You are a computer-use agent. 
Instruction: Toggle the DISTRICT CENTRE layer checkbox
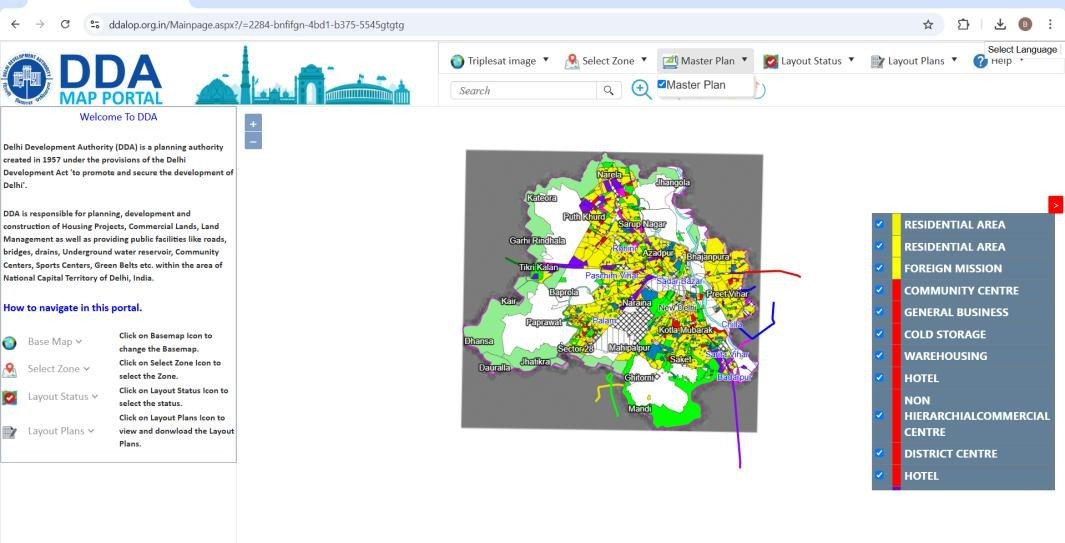pyautogui.click(x=880, y=453)
